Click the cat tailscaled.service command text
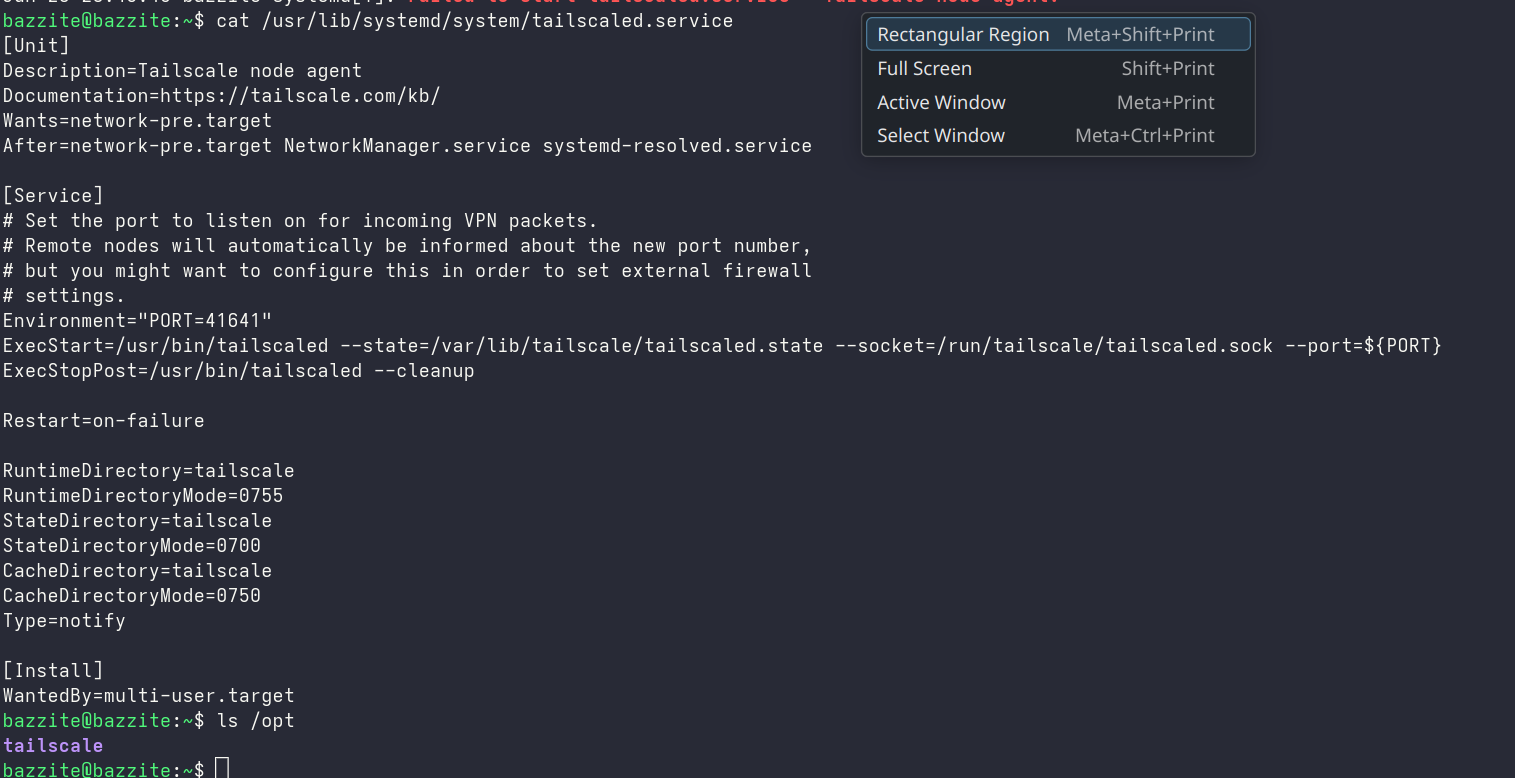Image resolution: width=1515 pixels, height=778 pixels. pos(475,21)
